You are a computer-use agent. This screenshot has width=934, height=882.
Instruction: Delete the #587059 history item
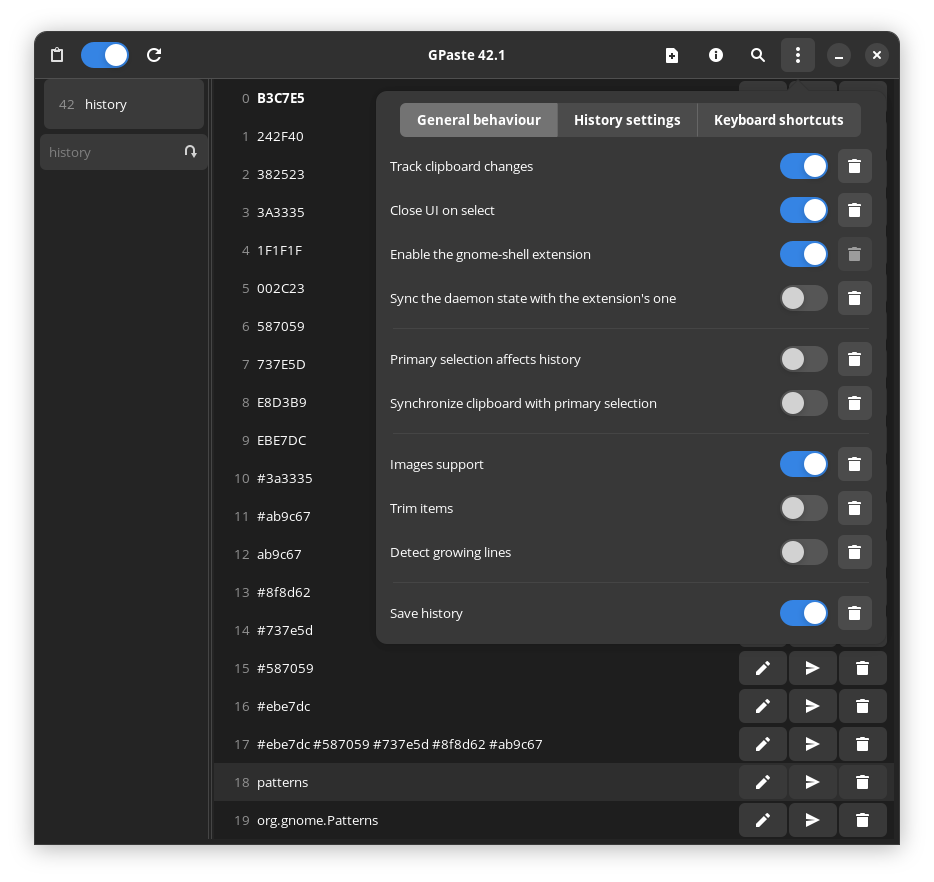pos(863,668)
